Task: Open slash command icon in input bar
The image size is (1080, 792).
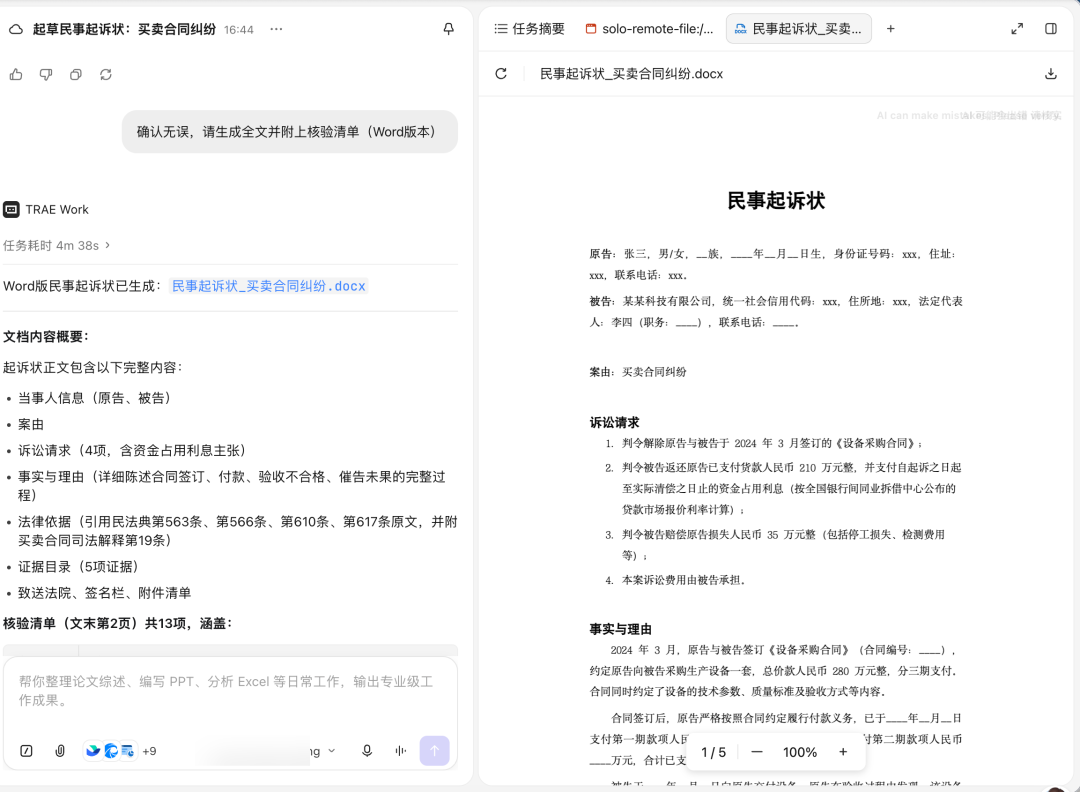Action: [26, 751]
